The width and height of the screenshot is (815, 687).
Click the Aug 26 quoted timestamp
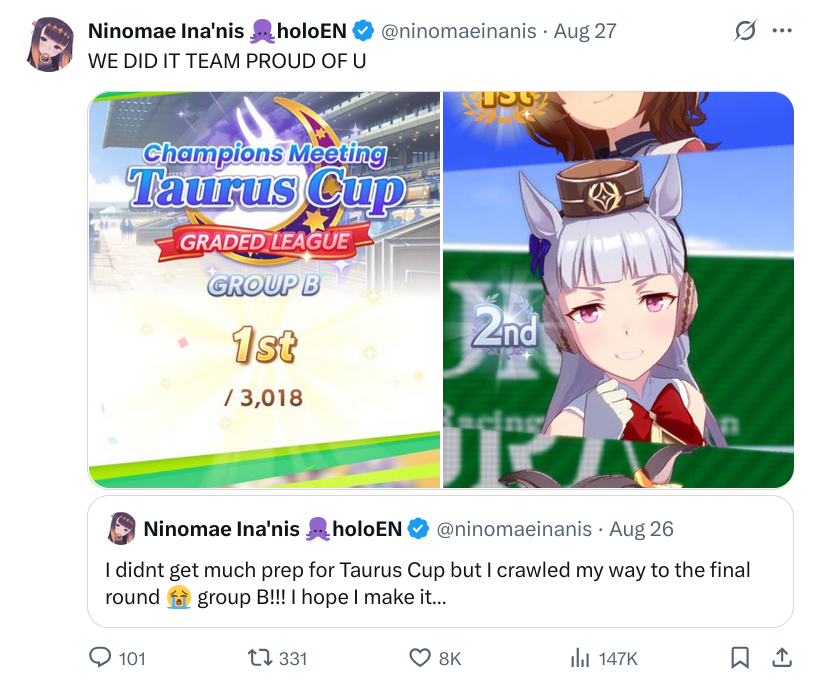click(x=641, y=529)
